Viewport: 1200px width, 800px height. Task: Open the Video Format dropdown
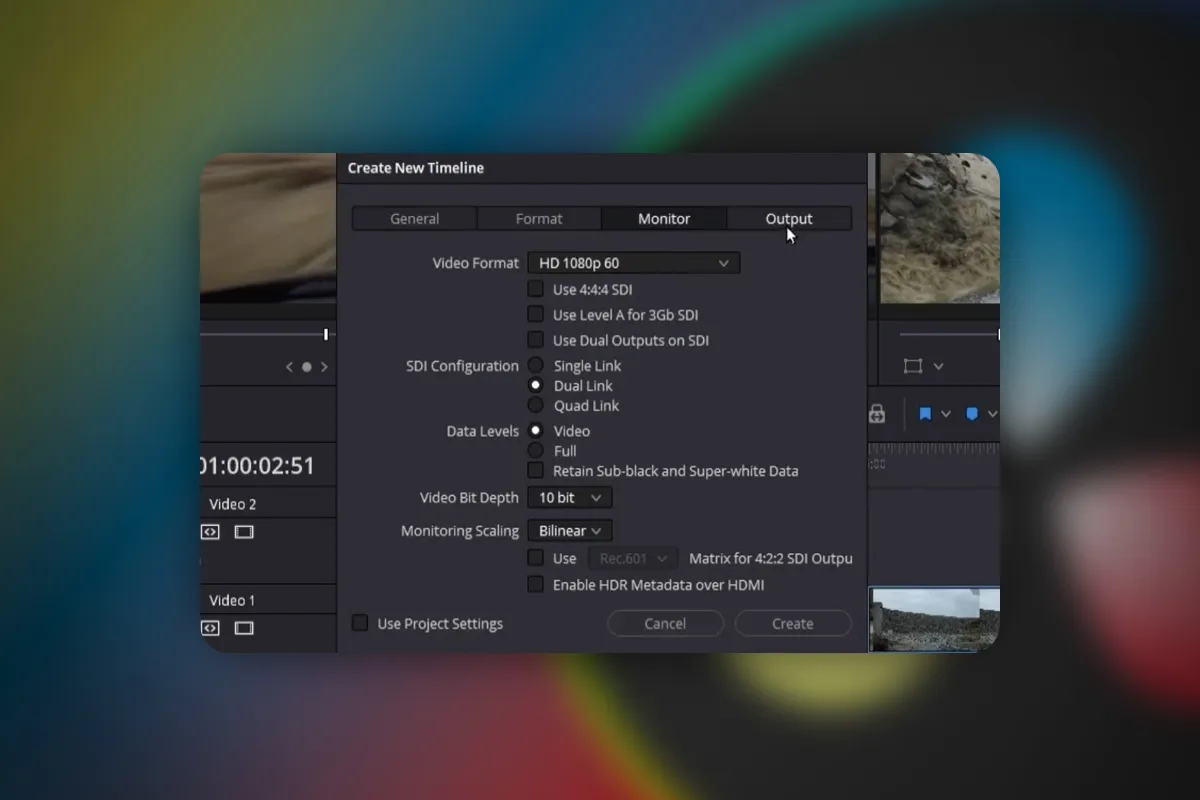click(x=634, y=263)
